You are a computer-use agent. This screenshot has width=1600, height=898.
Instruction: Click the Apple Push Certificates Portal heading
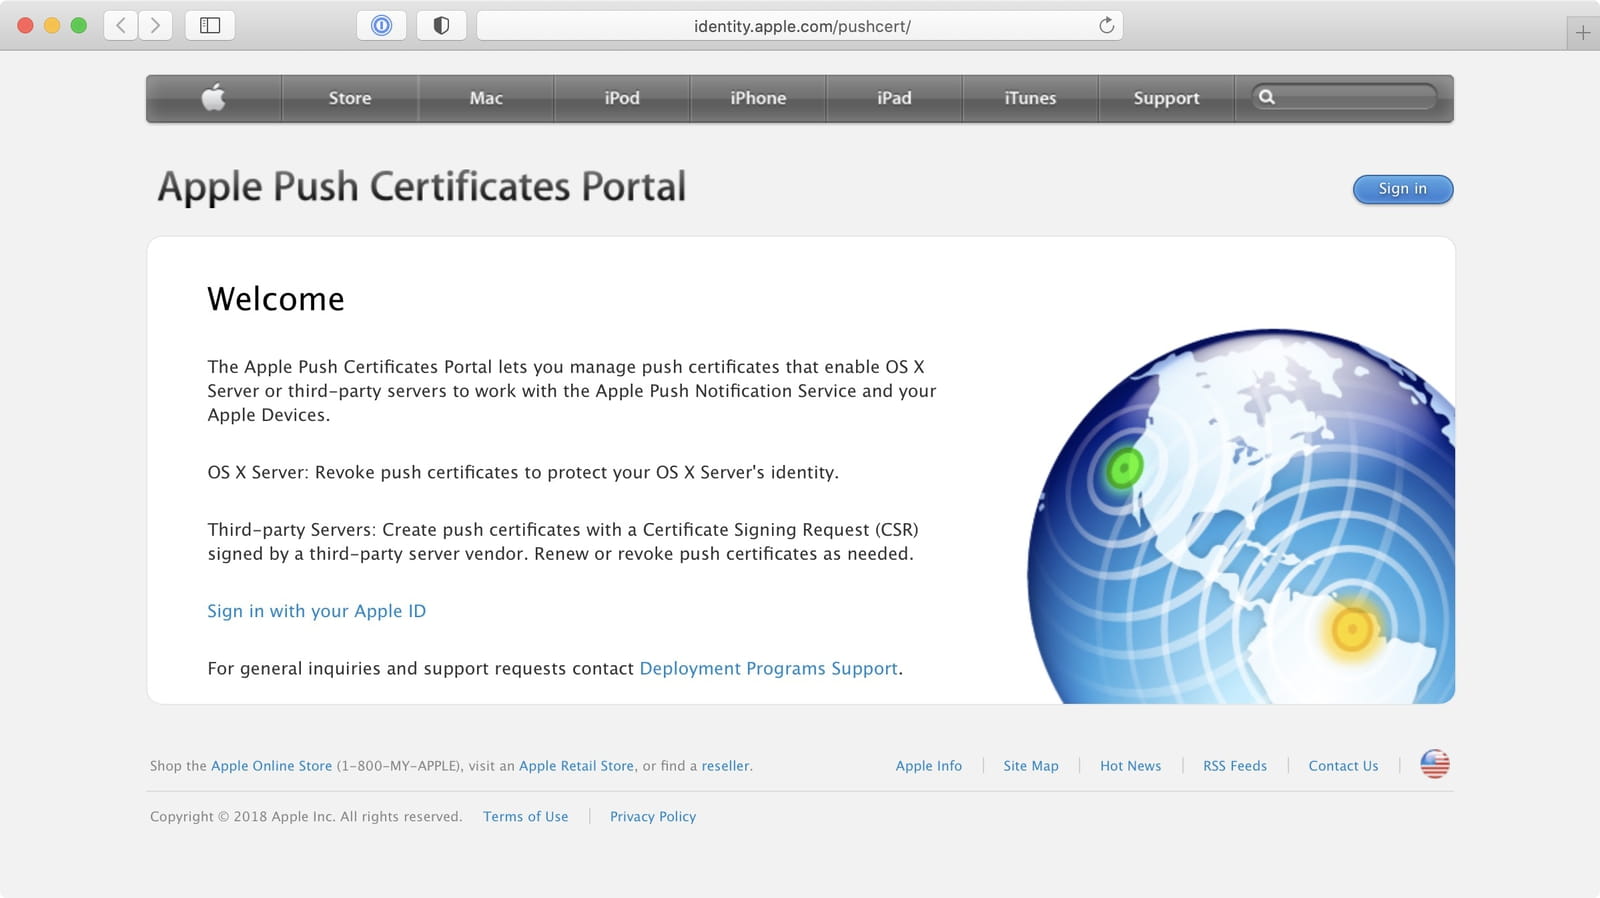421,187
